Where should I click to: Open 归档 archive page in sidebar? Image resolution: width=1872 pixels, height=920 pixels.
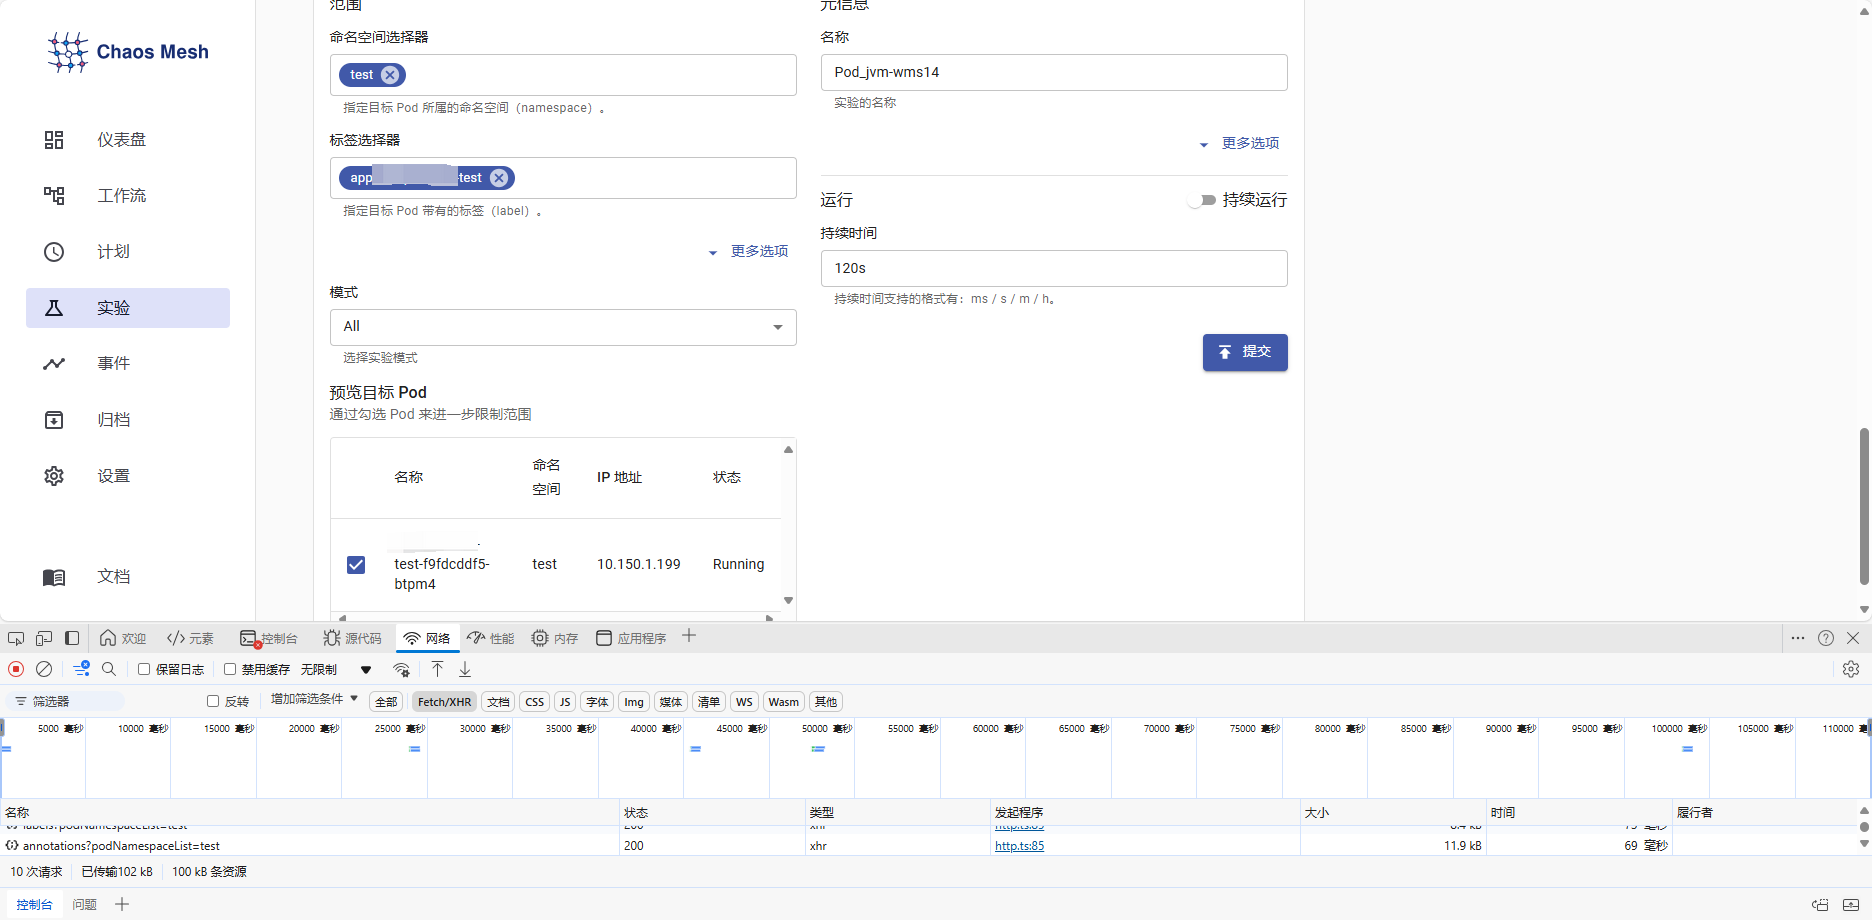[x=128, y=420]
